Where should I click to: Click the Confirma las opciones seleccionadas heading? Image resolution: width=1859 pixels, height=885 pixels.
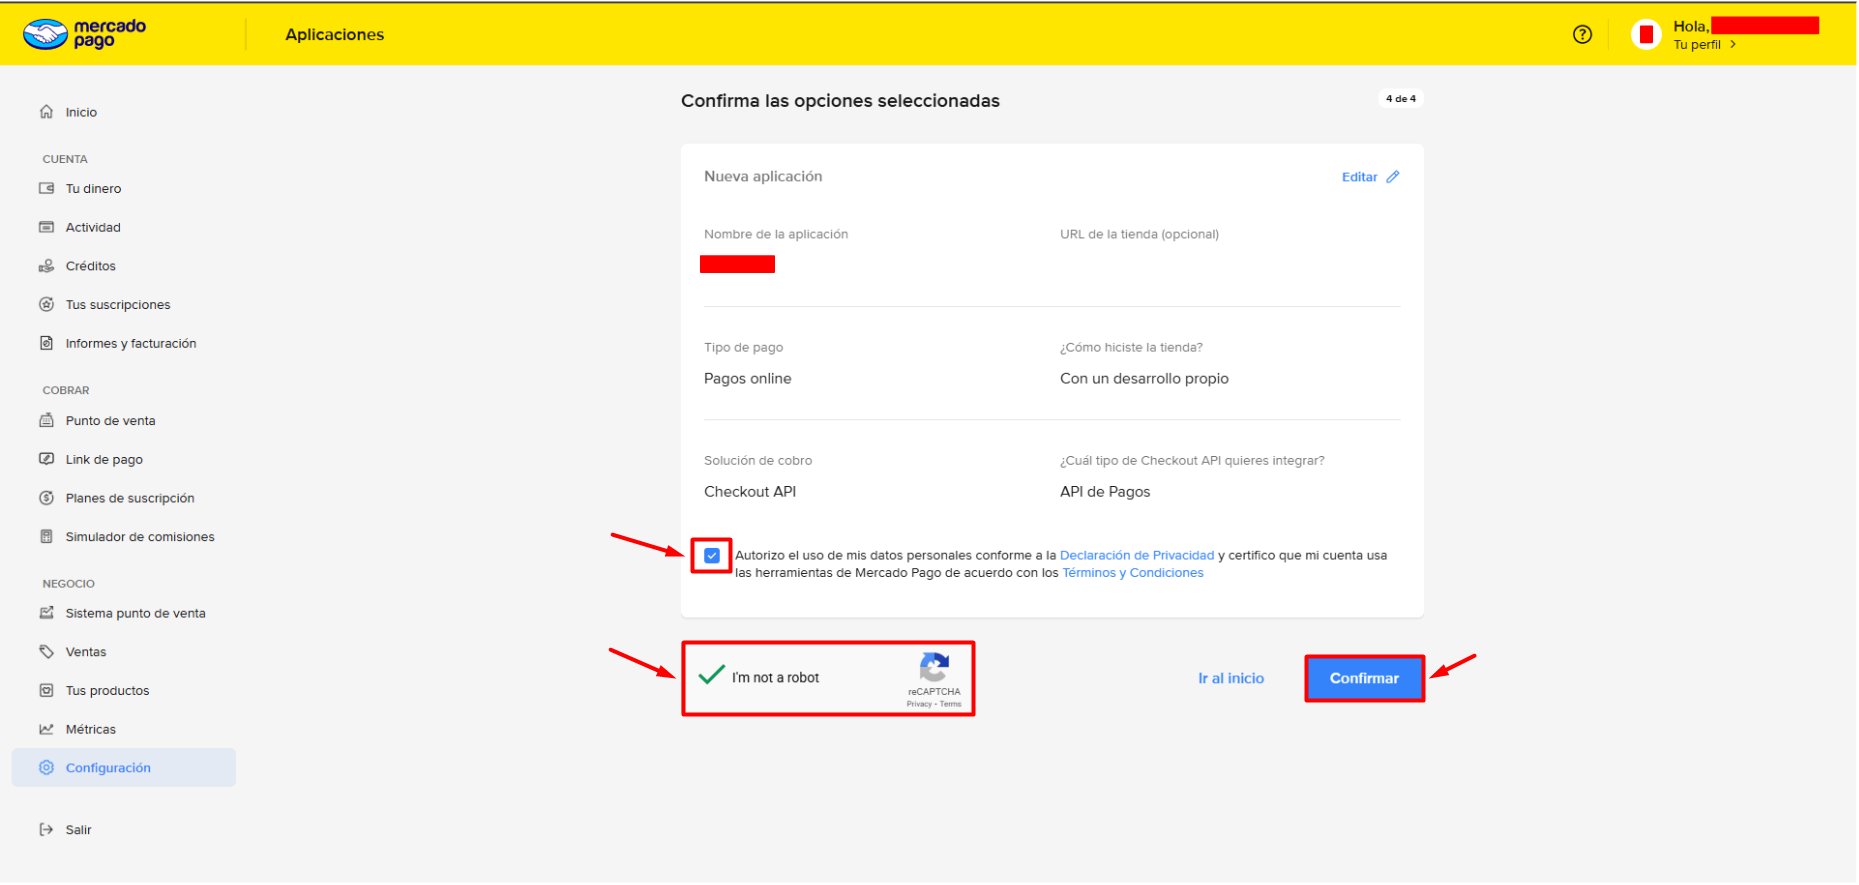[840, 101]
